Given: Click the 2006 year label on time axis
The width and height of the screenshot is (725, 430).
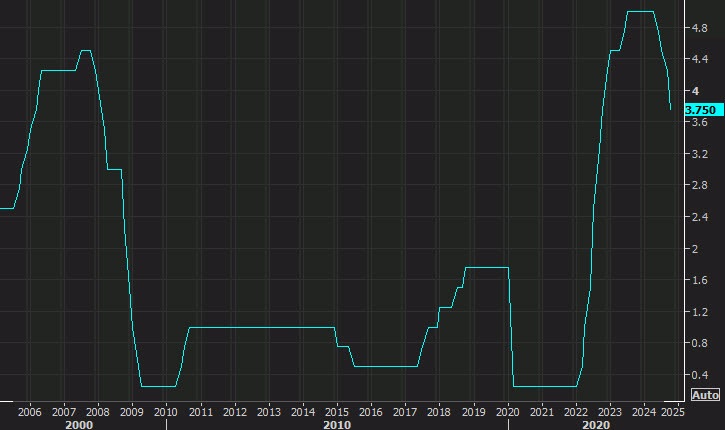Looking at the screenshot, I should click(x=30, y=411).
